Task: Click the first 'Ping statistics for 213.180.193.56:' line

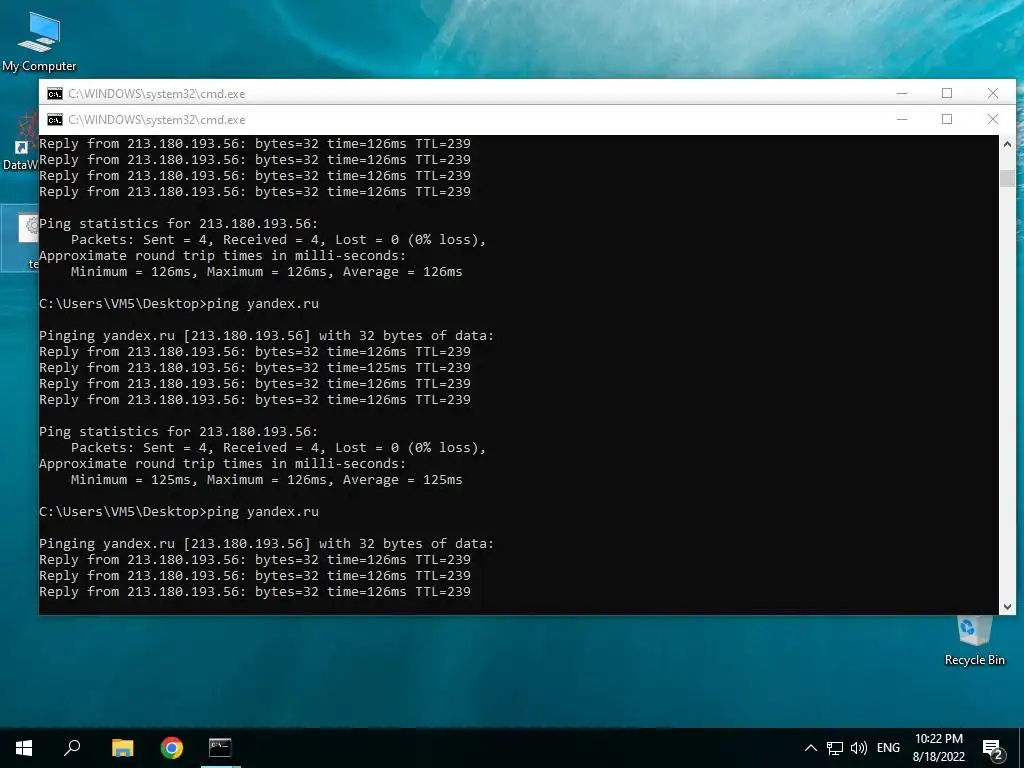Action: point(178,223)
